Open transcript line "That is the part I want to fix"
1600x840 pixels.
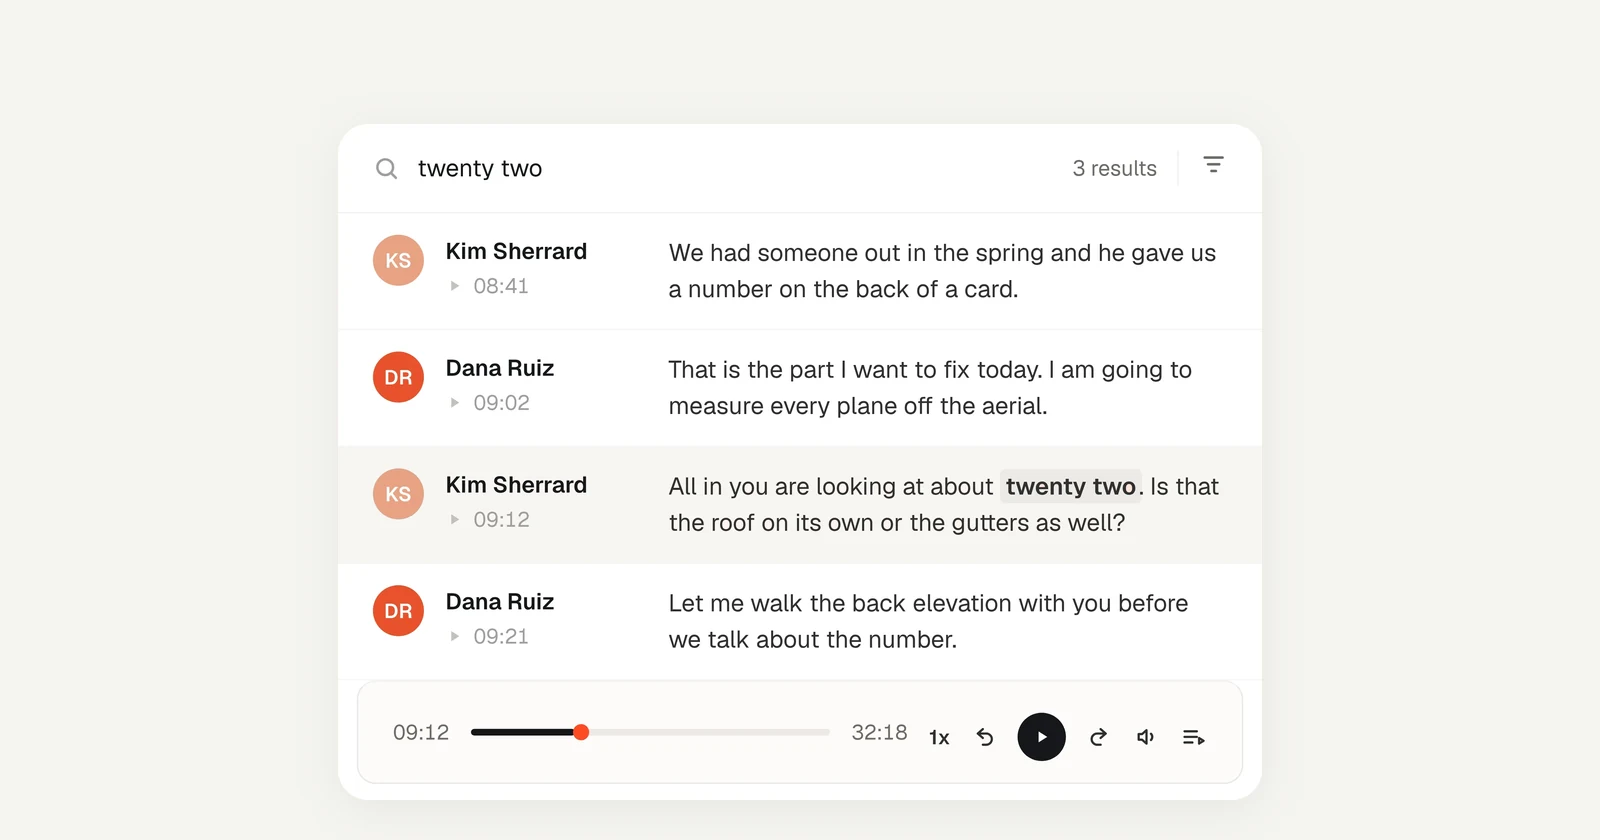pos(930,388)
